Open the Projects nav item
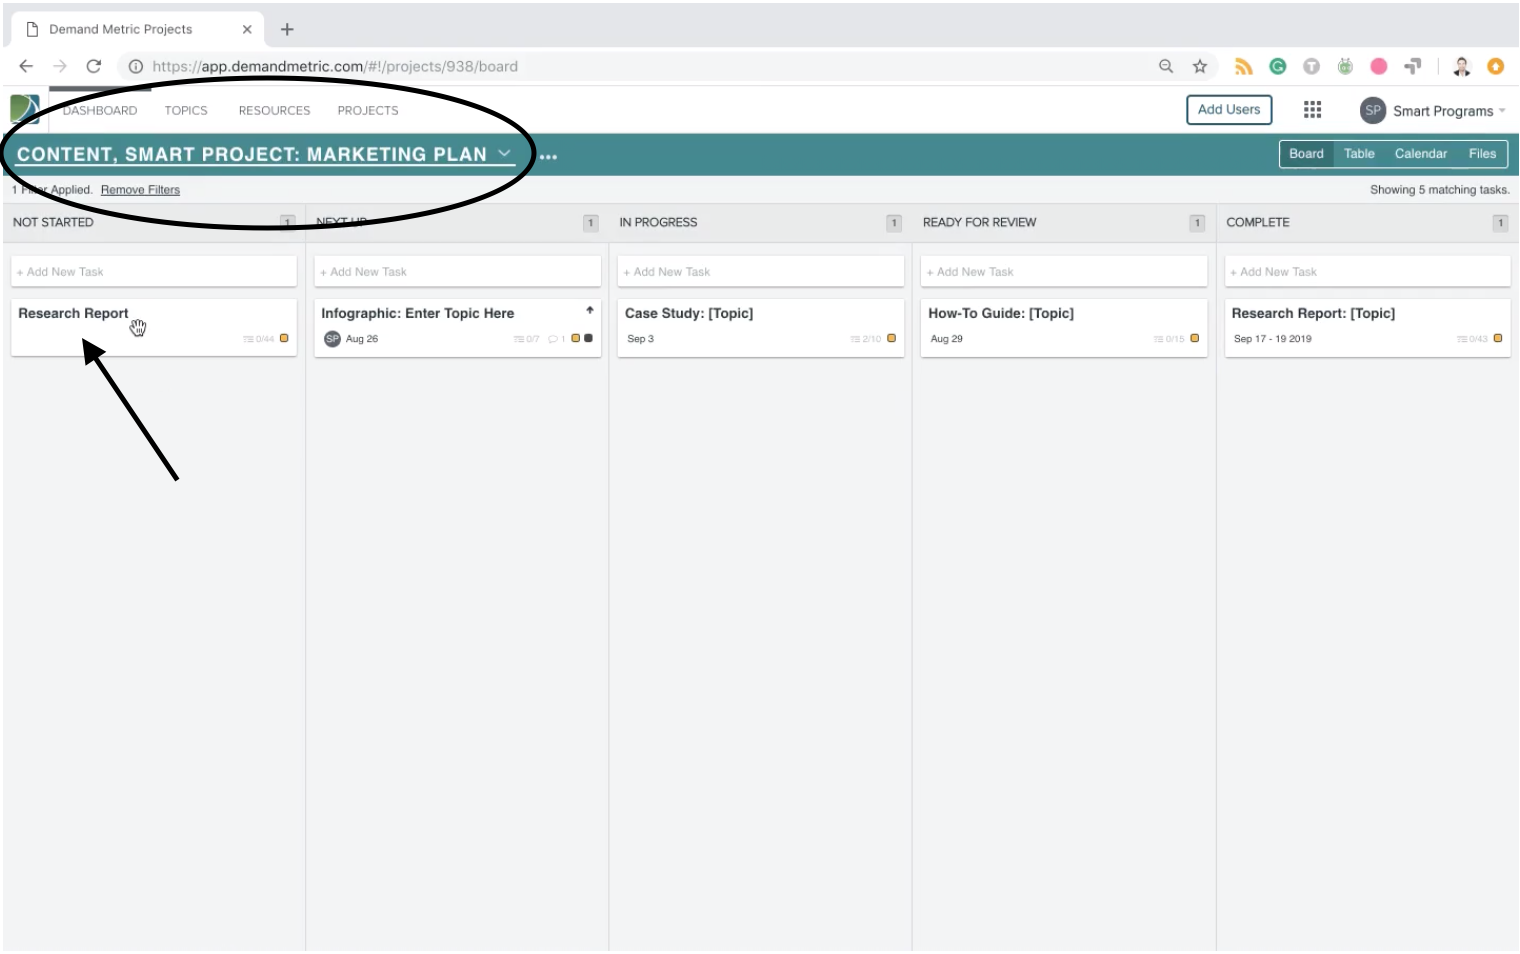Viewport: 1520px width, 954px height. 368,111
